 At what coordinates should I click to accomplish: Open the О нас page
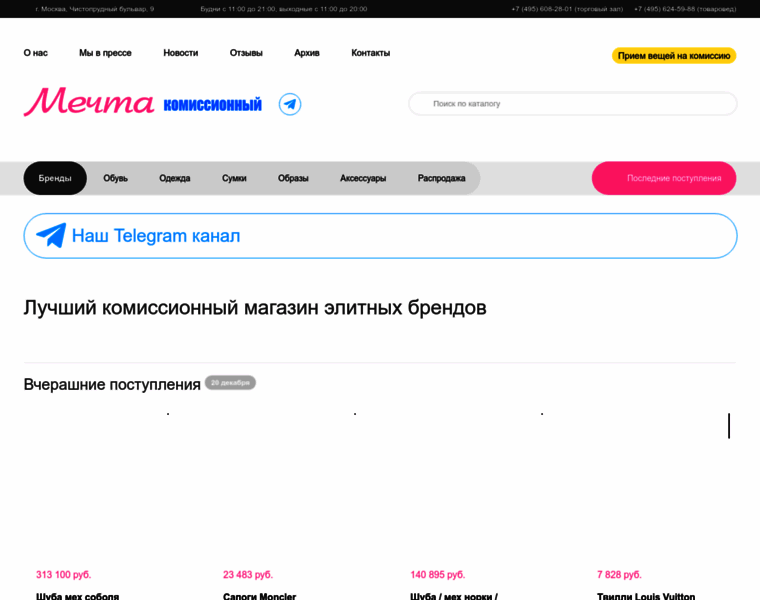coord(36,53)
